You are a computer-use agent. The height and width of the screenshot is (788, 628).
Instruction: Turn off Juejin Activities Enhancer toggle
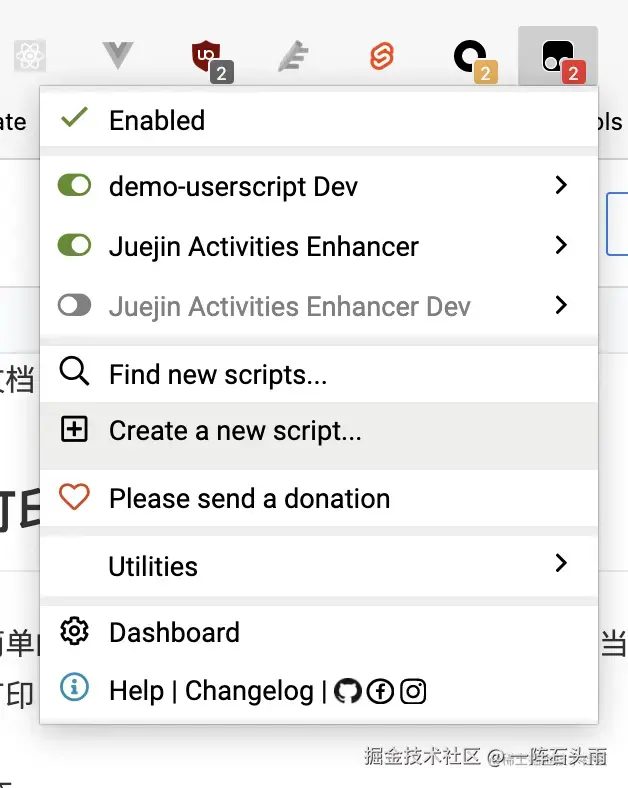tap(74, 246)
